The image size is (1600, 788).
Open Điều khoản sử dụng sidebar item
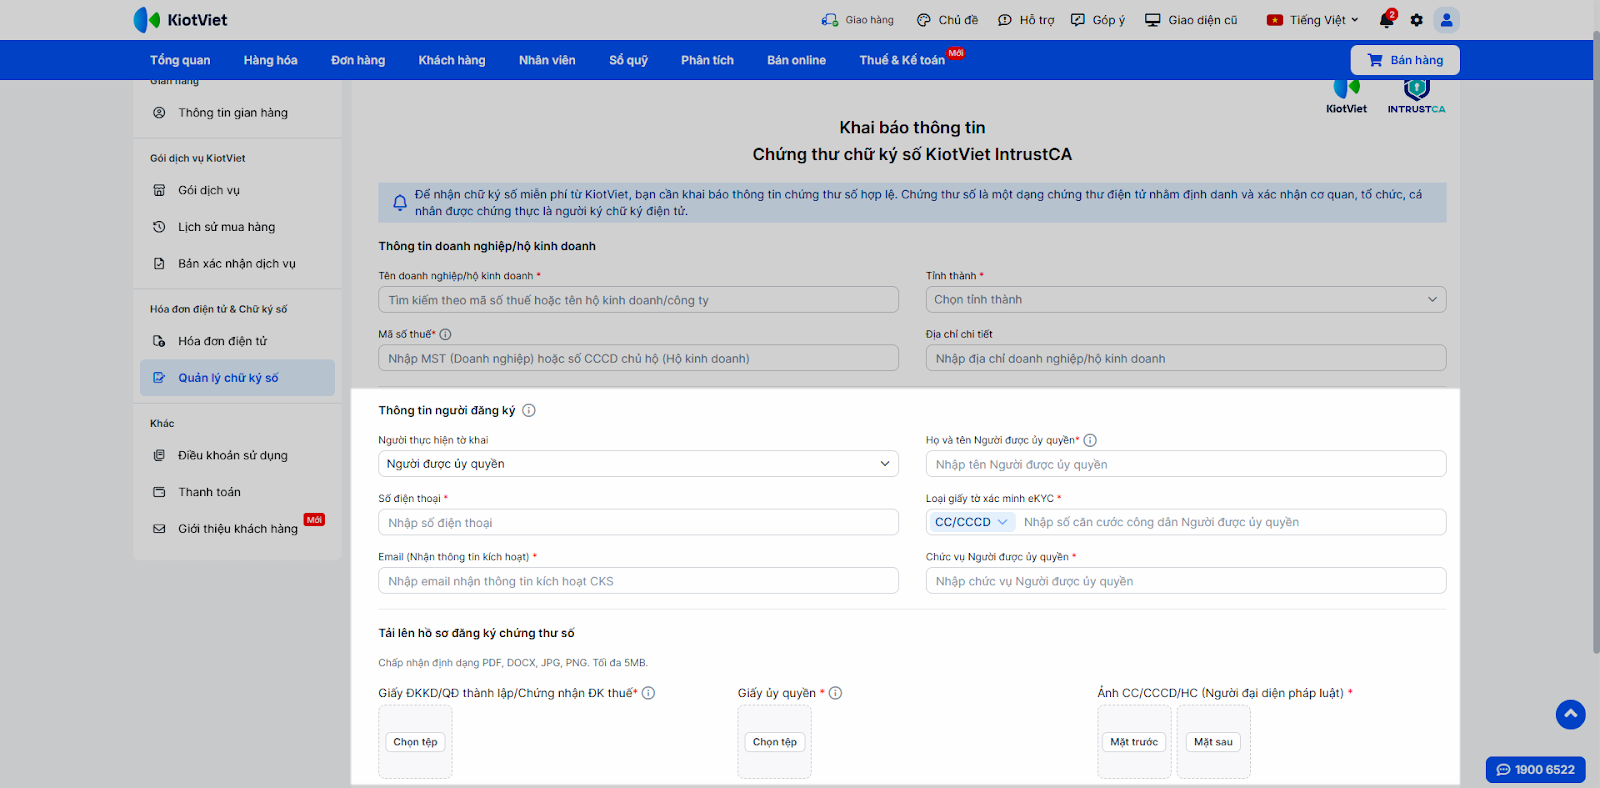tap(237, 455)
